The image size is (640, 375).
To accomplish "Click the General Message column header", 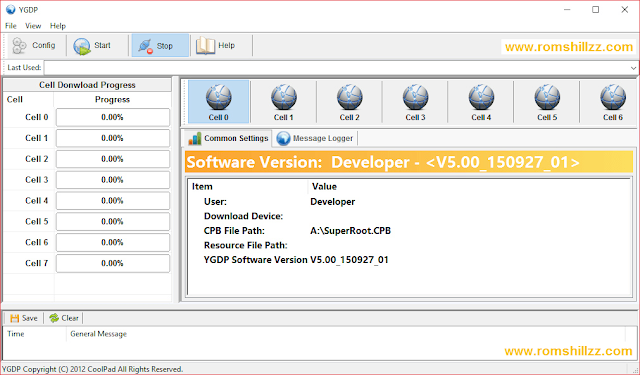I will (346, 334).
